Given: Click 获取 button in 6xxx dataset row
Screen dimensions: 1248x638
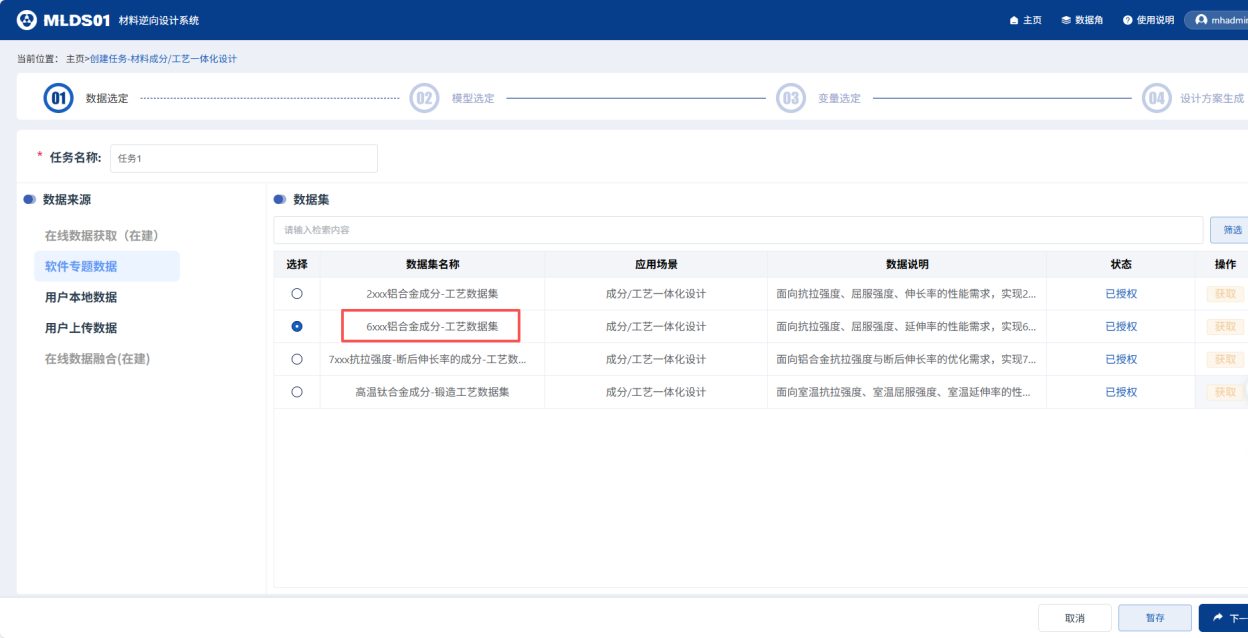Looking at the screenshot, I should coord(1224,327).
